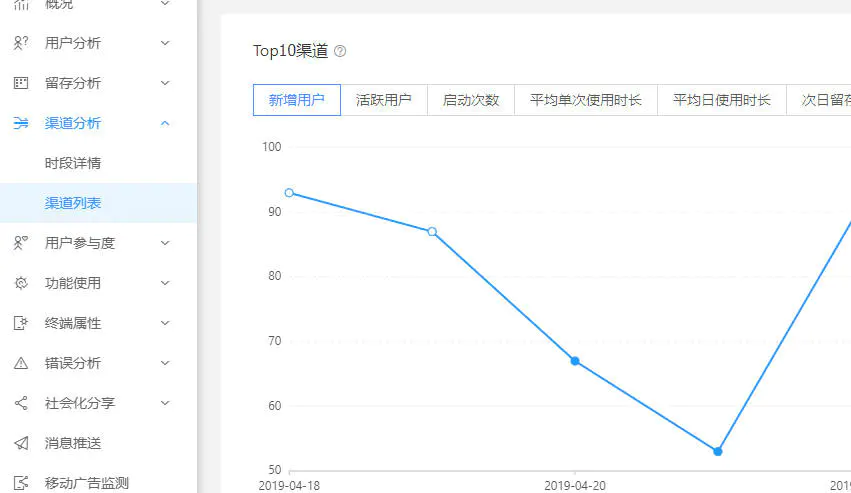Expand the 用户分析 menu chevron
851x493 pixels.
165,43
